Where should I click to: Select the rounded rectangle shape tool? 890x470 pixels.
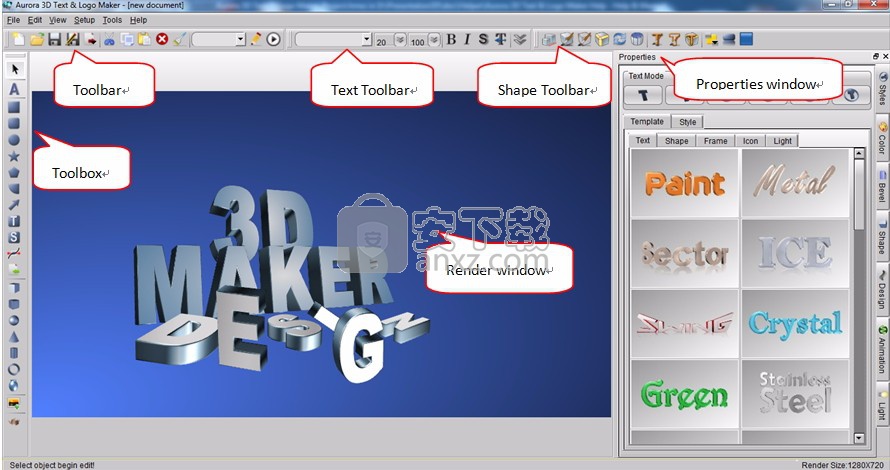click(14, 123)
